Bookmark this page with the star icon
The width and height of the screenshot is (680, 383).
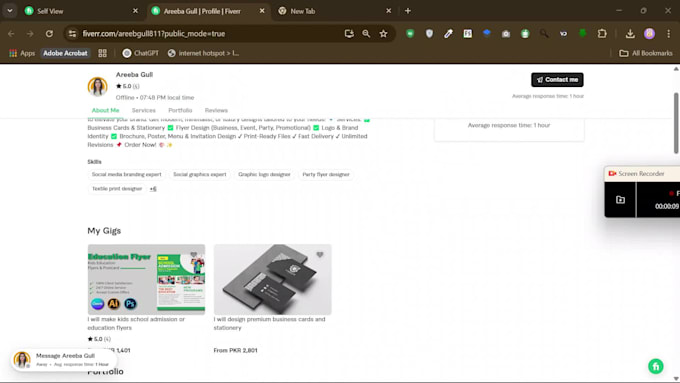(x=383, y=34)
